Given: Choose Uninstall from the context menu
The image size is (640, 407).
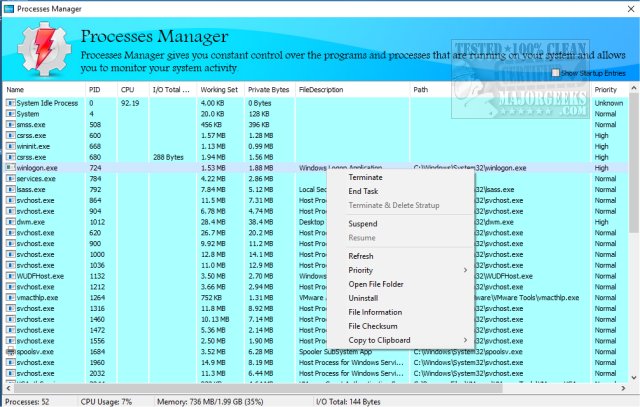Looking at the screenshot, I should (x=363, y=298).
